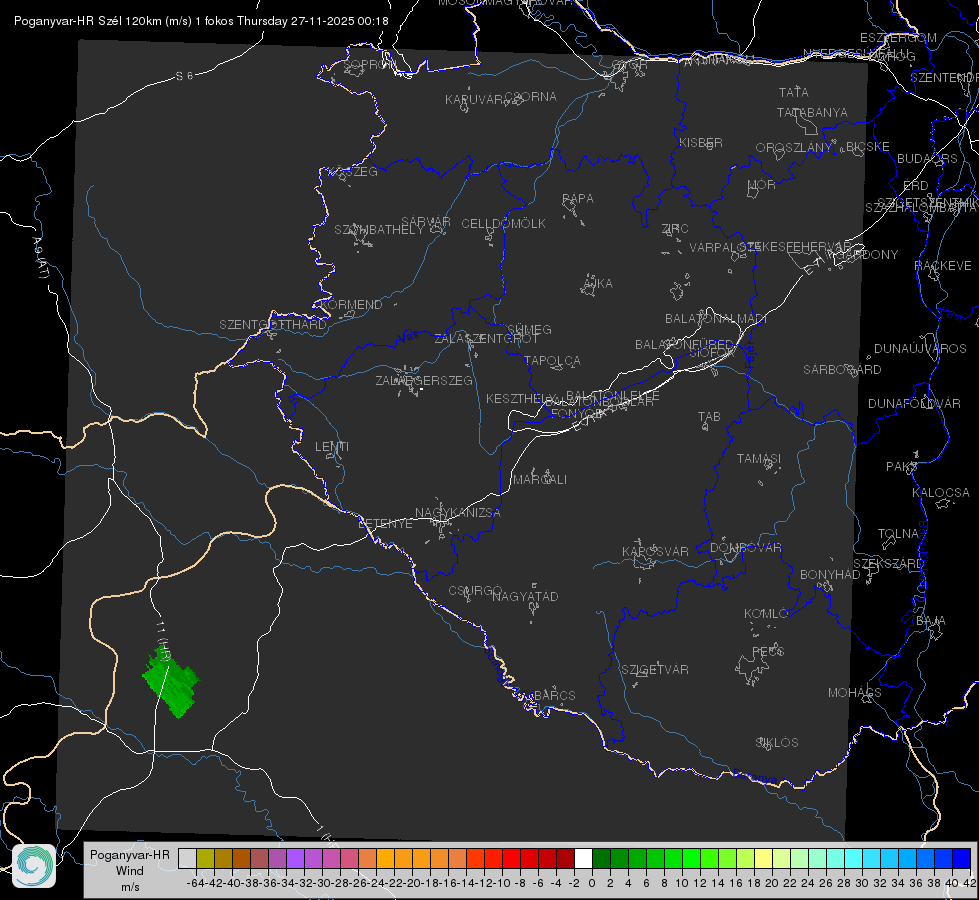Click the KOMLÓ label
This screenshot has width=979, height=900.
pyautogui.click(x=766, y=614)
